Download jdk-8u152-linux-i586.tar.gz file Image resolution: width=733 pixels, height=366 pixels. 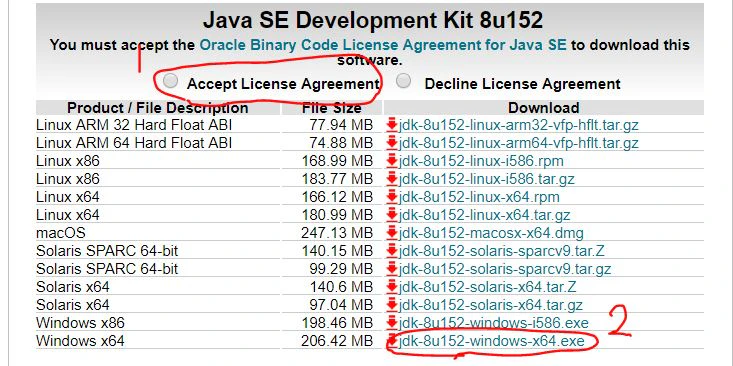coord(487,179)
